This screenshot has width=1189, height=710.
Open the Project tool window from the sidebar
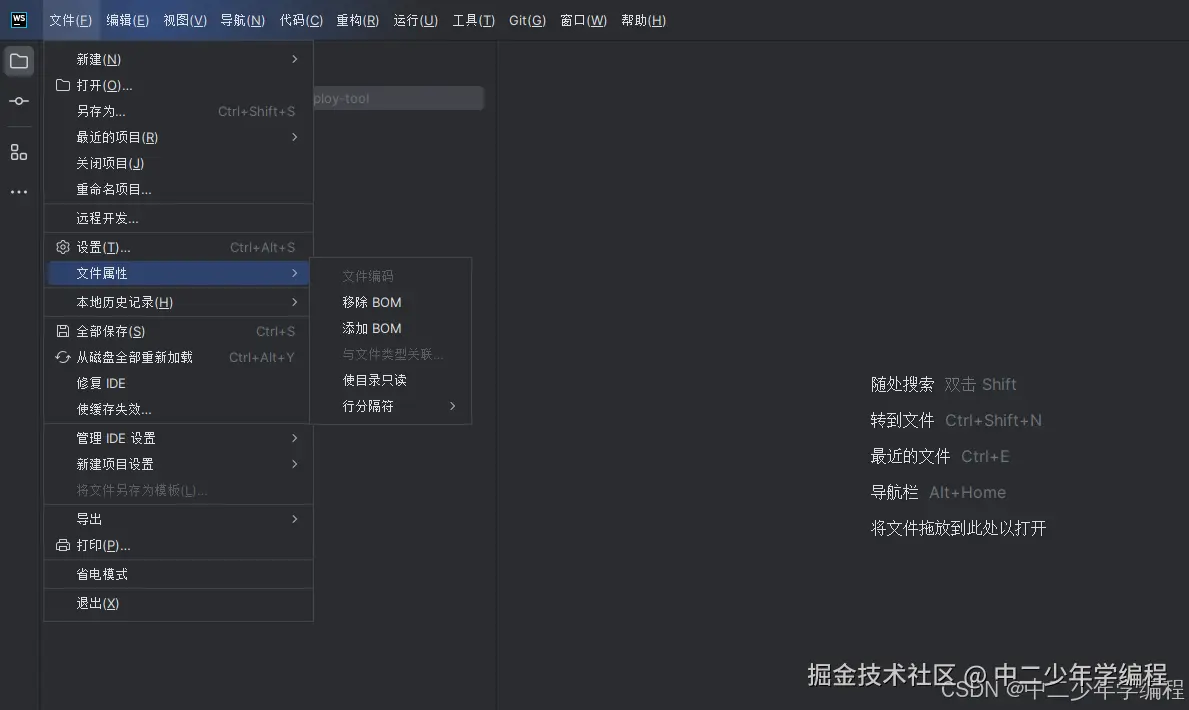19,60
